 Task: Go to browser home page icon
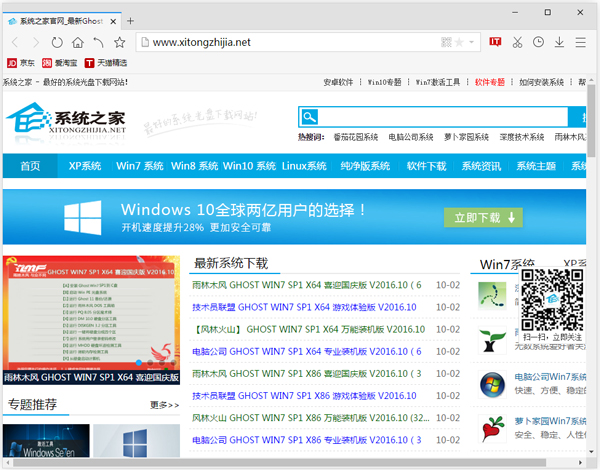78,42
